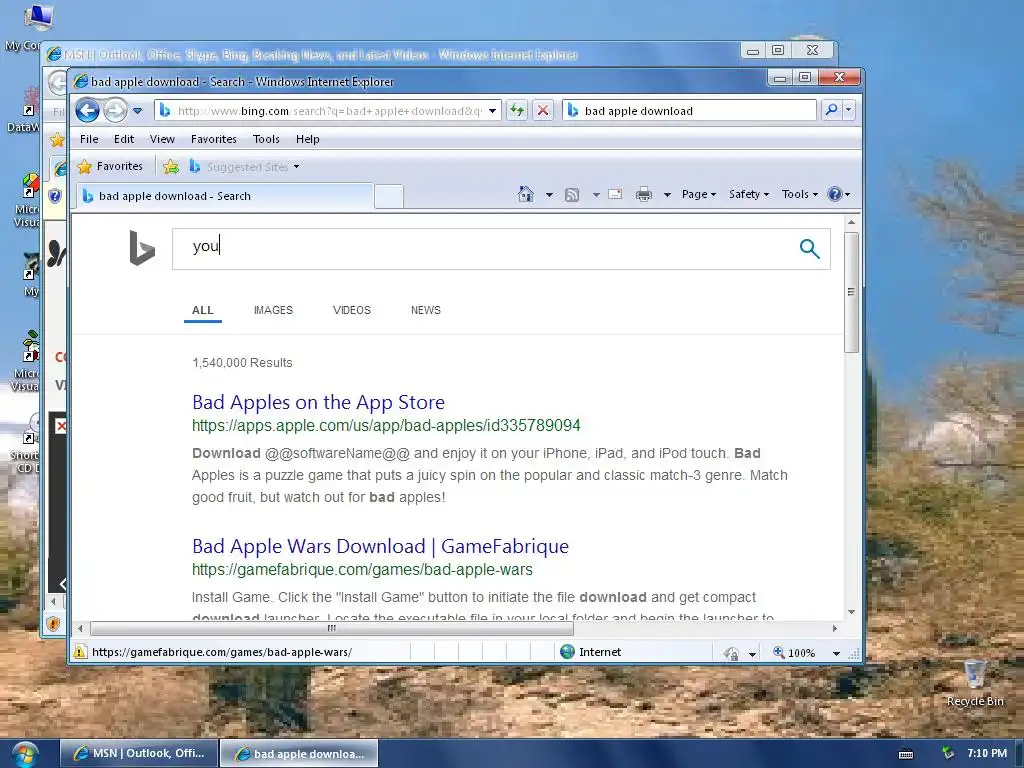Click the magnifier button in IE search box
This screenshot has height=768, width=1024.
[x=831, y=110]
